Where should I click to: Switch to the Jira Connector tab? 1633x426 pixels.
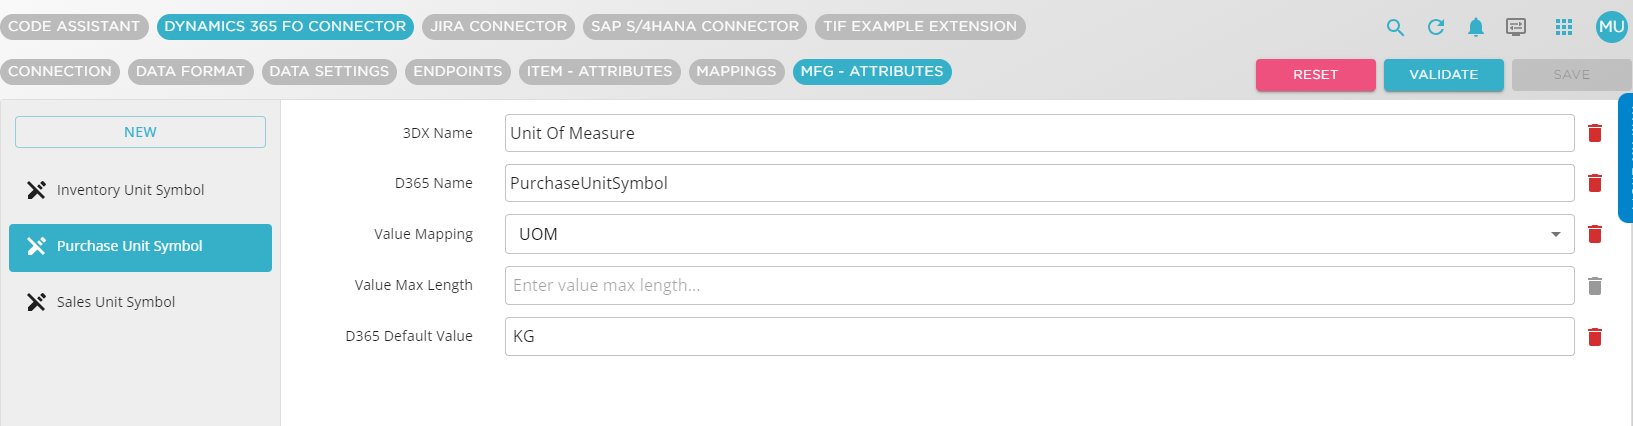pyautogui.click(x=498, y=27)
